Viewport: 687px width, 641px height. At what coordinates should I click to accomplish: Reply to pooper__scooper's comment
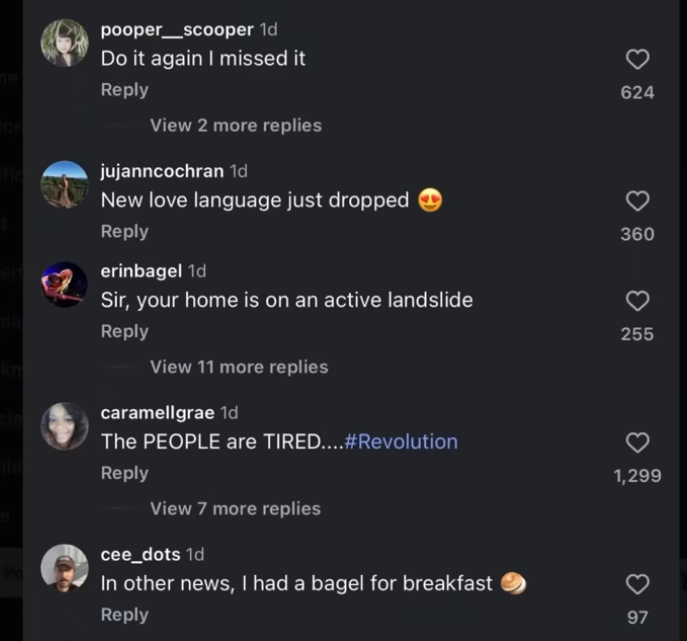tap(124, 90)
